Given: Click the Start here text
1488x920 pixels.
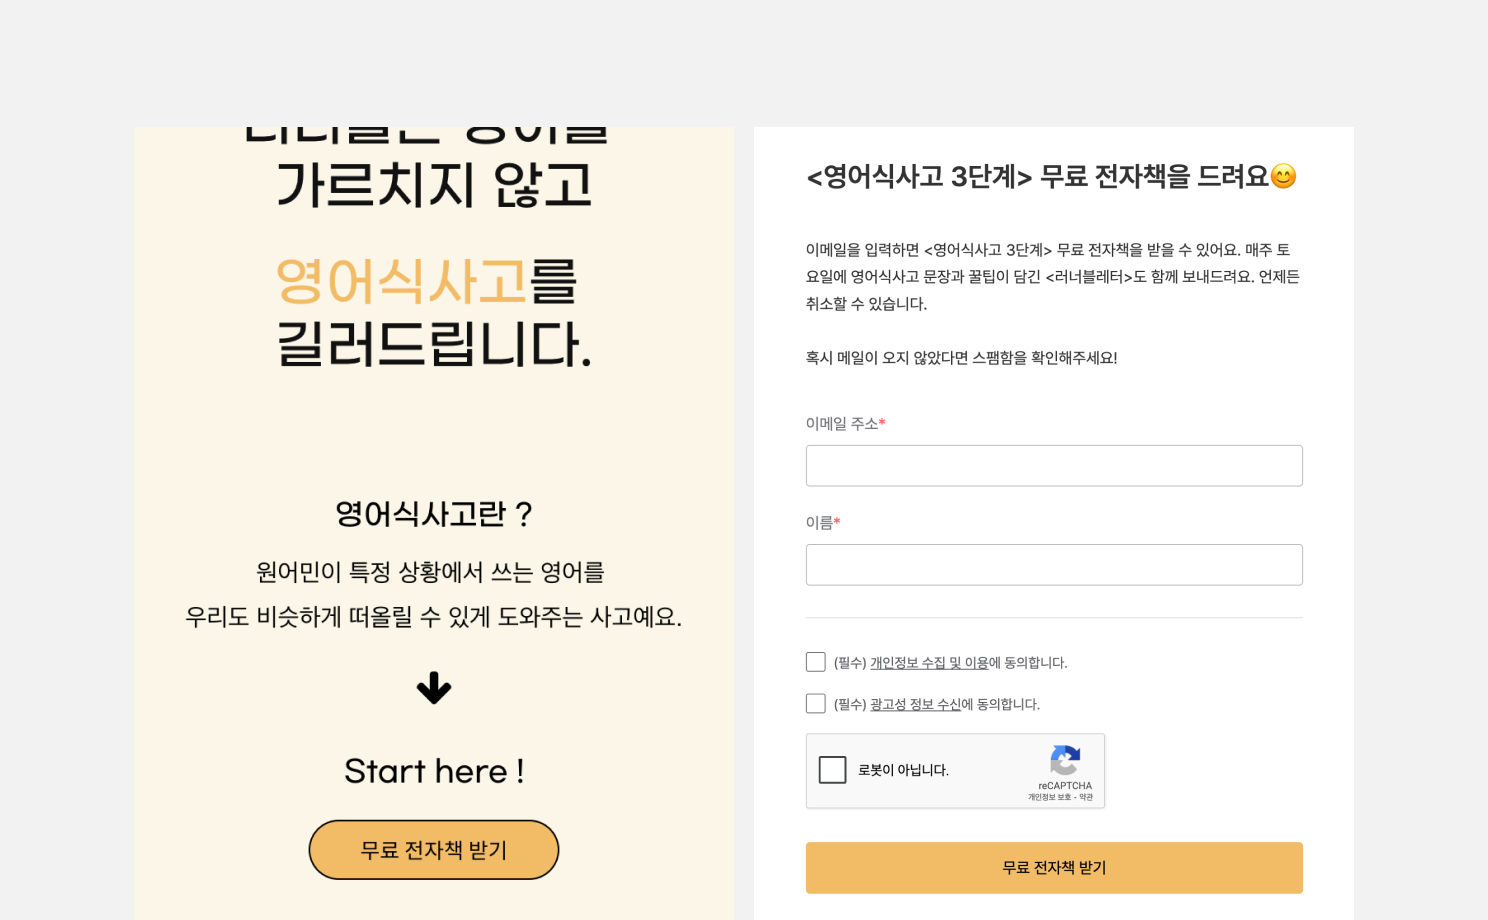Looking at the screenshot, I should click(x=434, y=770).
